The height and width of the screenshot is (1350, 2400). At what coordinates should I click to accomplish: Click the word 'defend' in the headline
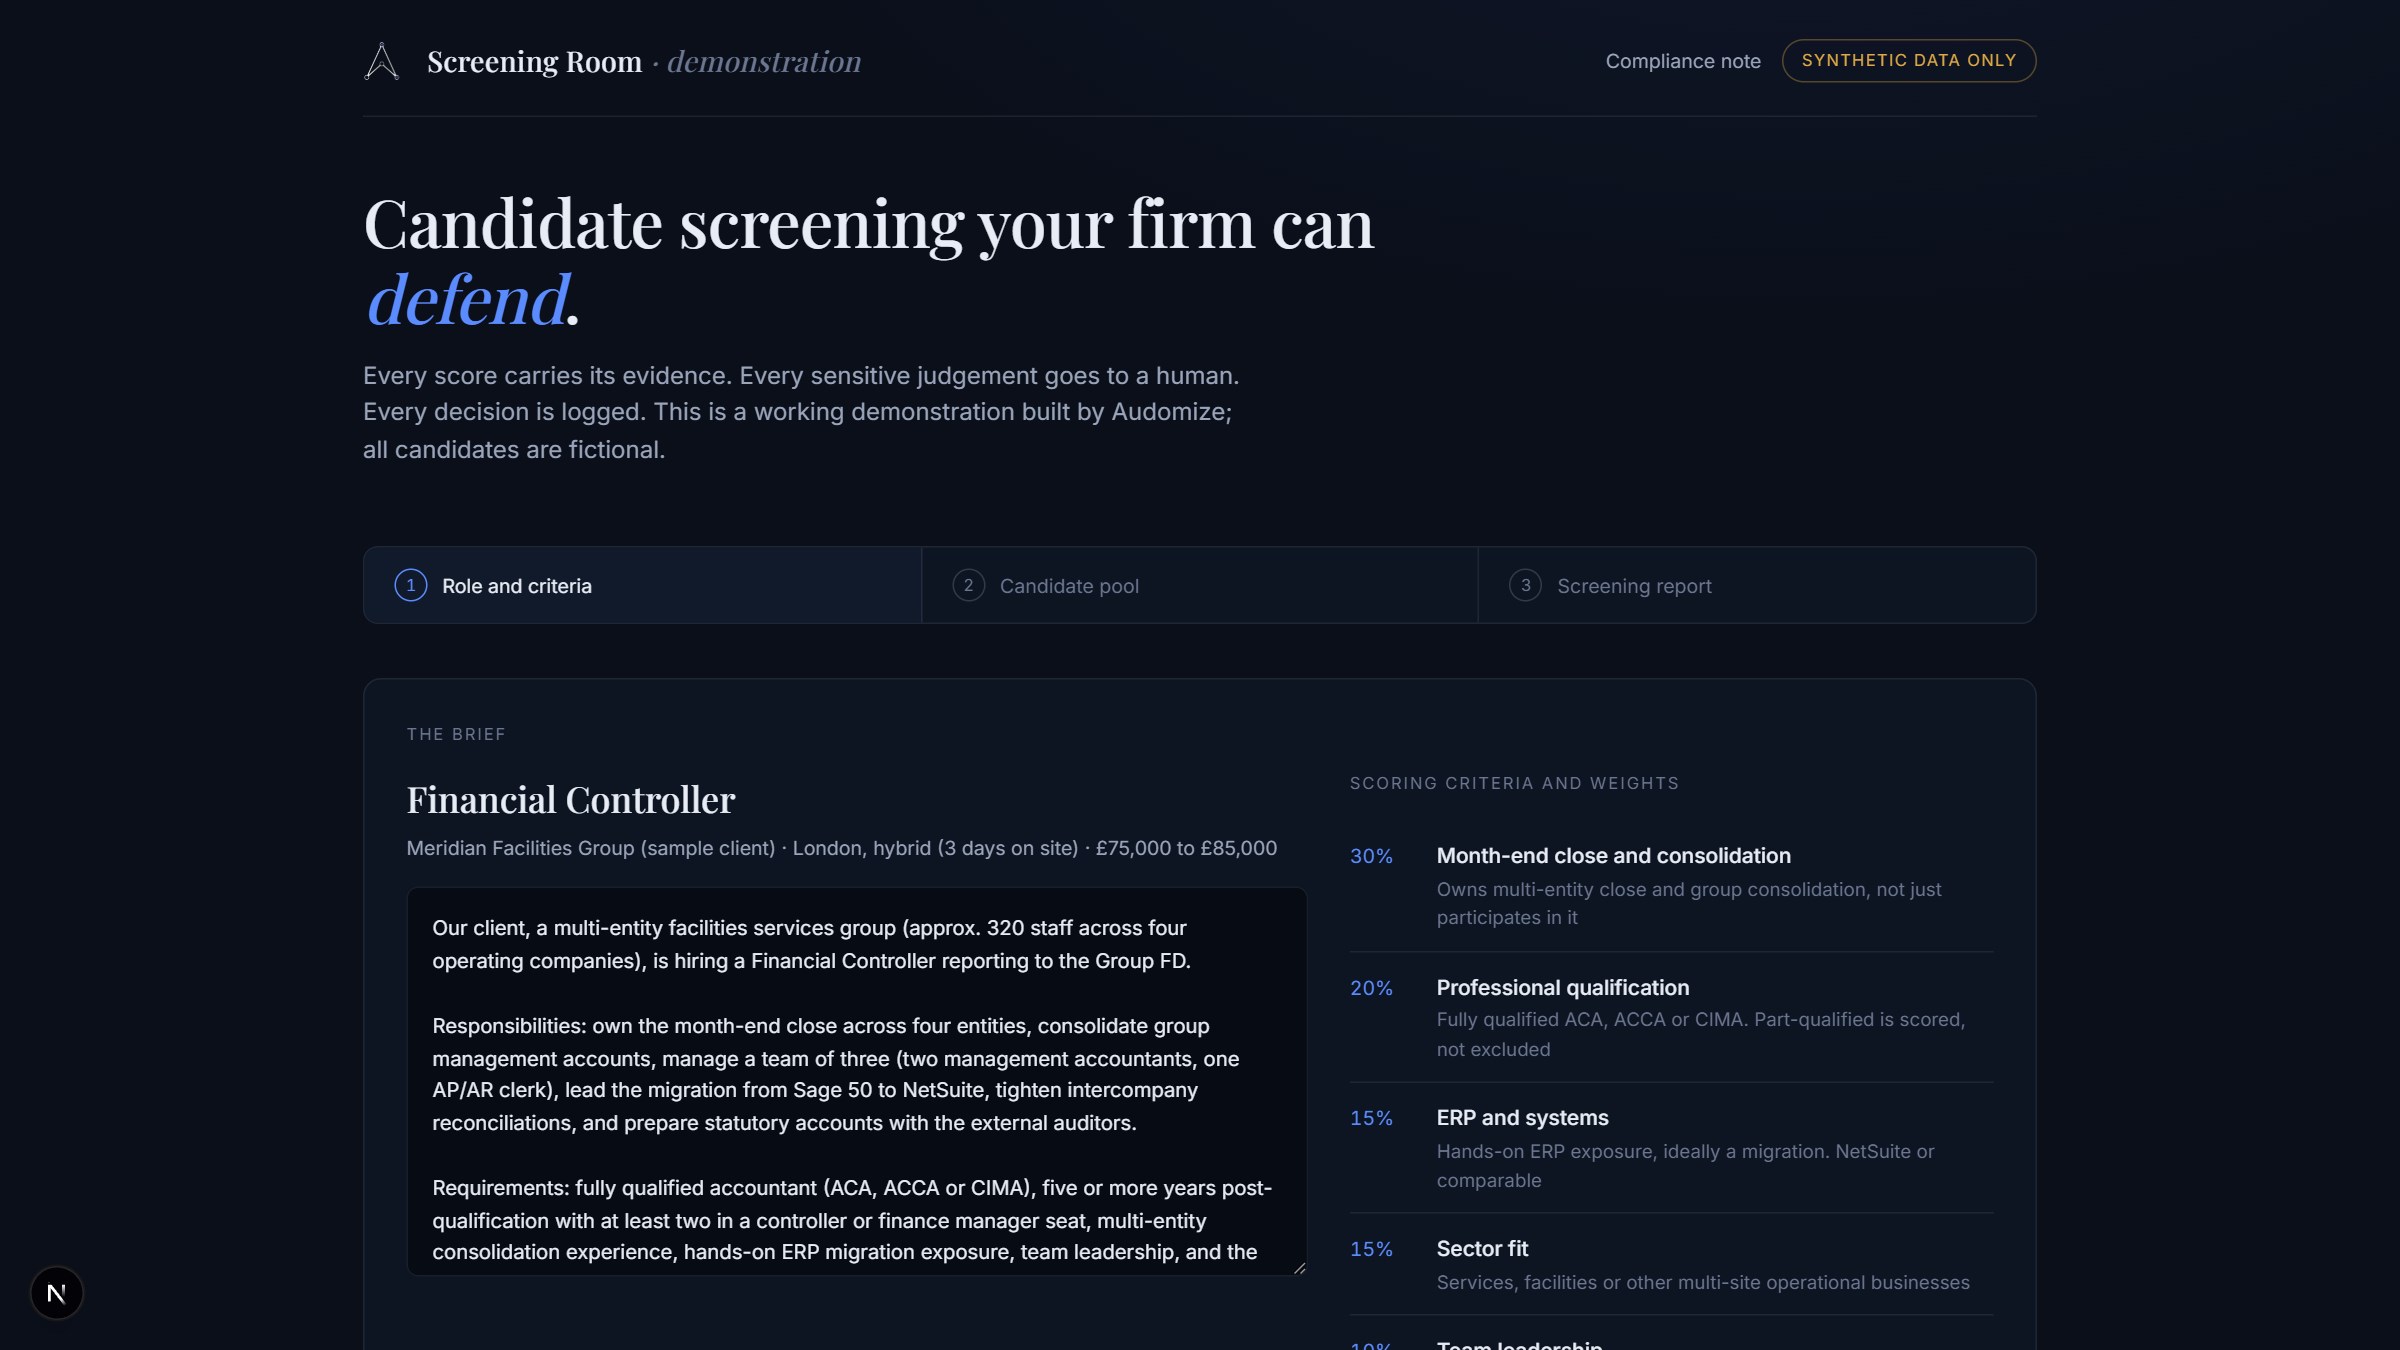click(467, 299)
